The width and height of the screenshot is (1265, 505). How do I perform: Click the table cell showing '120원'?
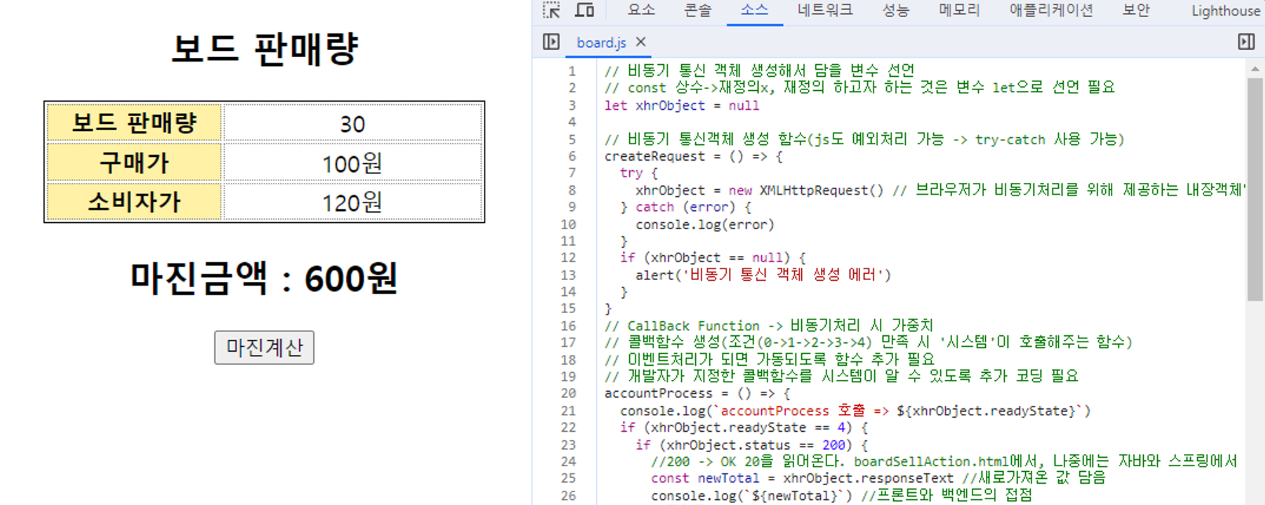pos(353,201)
